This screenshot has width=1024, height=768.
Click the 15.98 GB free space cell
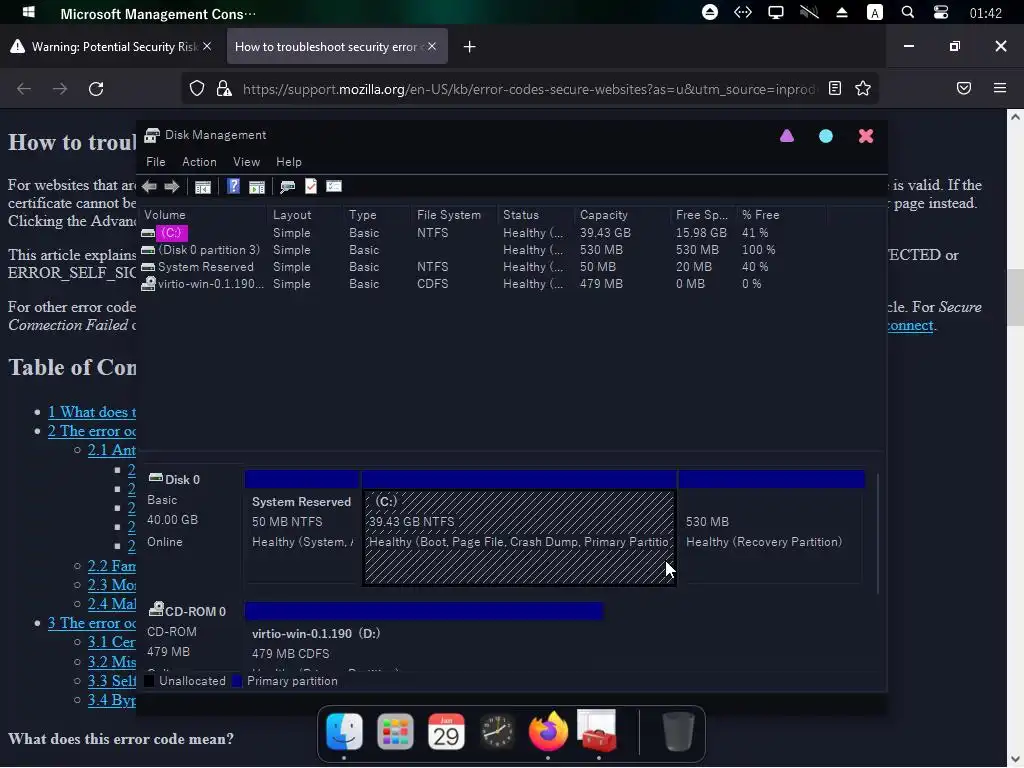(x=701, y=233)
